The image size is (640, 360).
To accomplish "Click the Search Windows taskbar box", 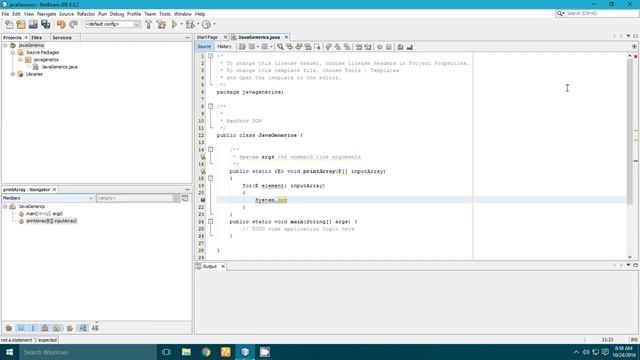I will [x=88, y=352].
